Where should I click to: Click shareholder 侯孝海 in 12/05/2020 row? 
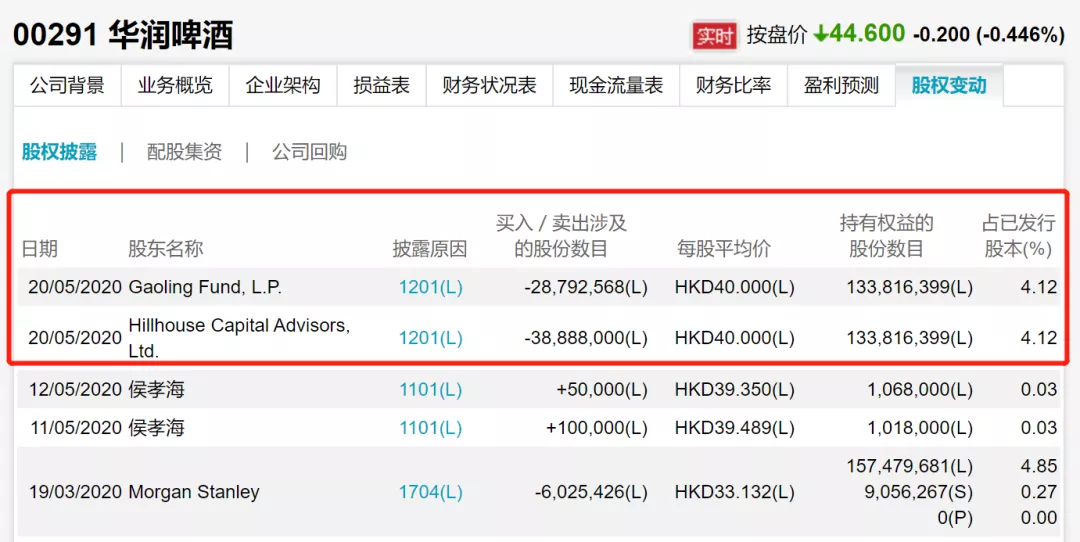(156, 390)
